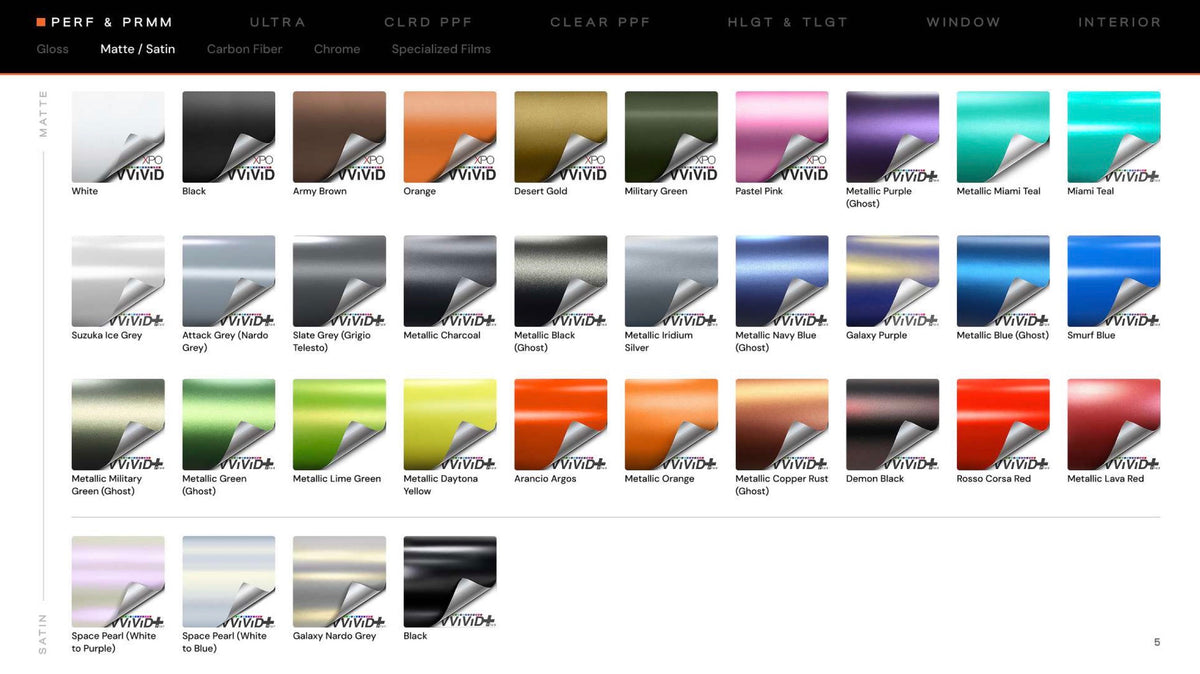The width and height of the screenshot is (1200, 674).
Task: Click the 'Galaxy Purple' label text
Action: [x=877, y=335]
